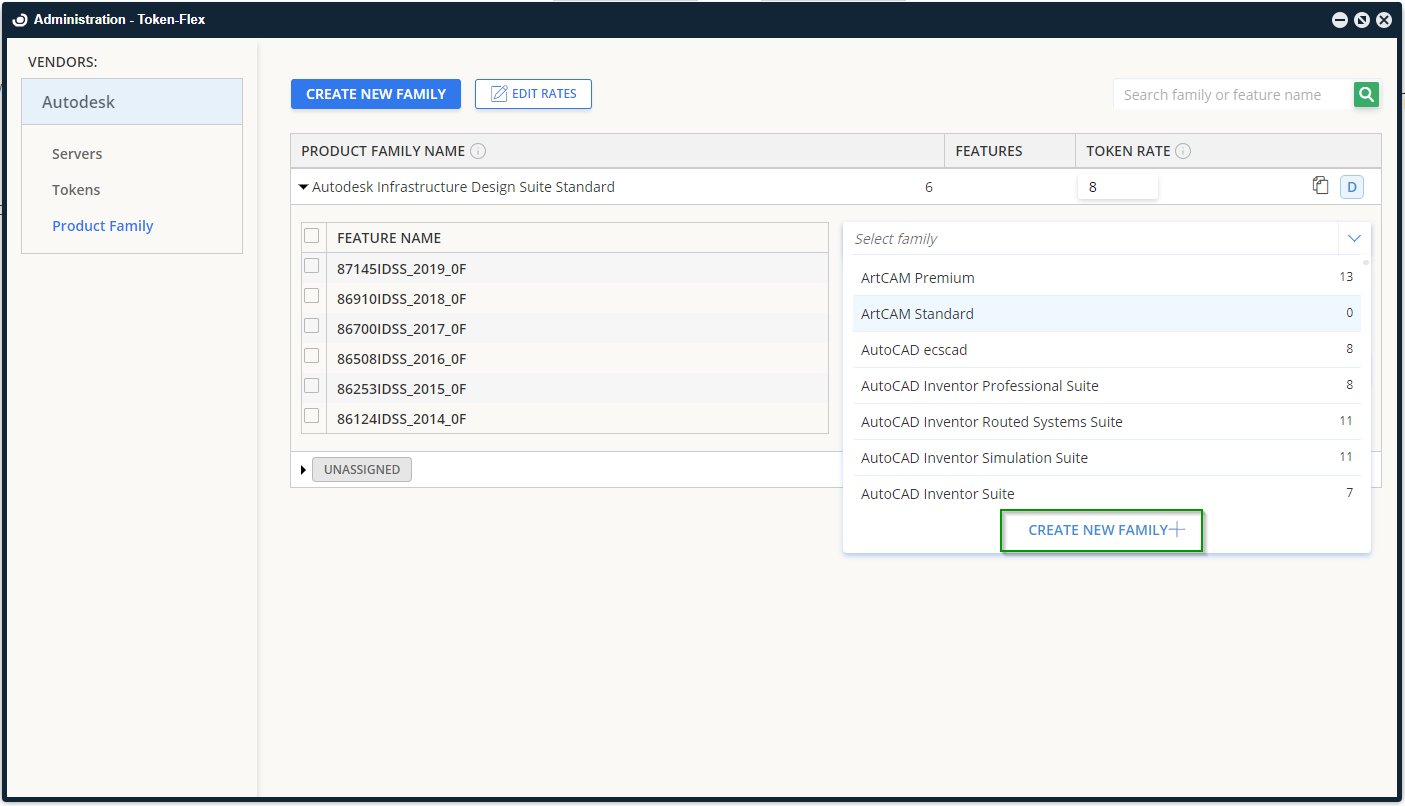This screenshot has width=1405, height=806.
Task: Close Select family dropdown with chevron
Action: [1354, 239]
